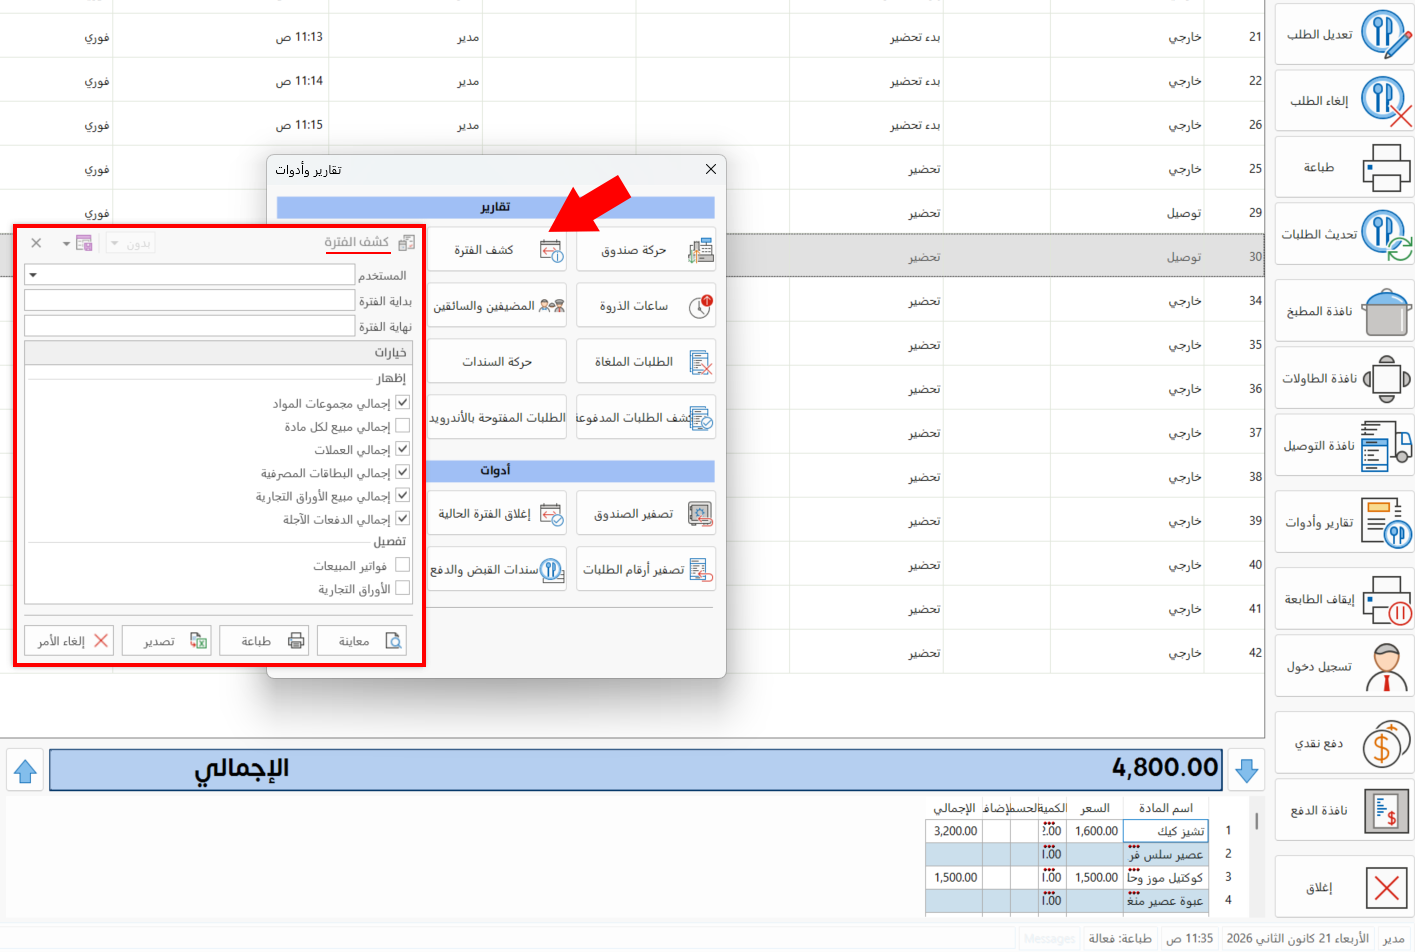Open Cash Register Movement (حركة صندوق) report
The image size is (1415, 952).
pyautogui.click(x=646, y=250)
